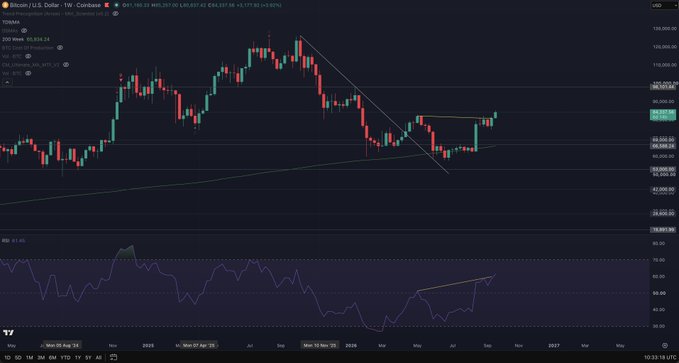
Task: Click the green market status dot
Action: click(117, 5)
